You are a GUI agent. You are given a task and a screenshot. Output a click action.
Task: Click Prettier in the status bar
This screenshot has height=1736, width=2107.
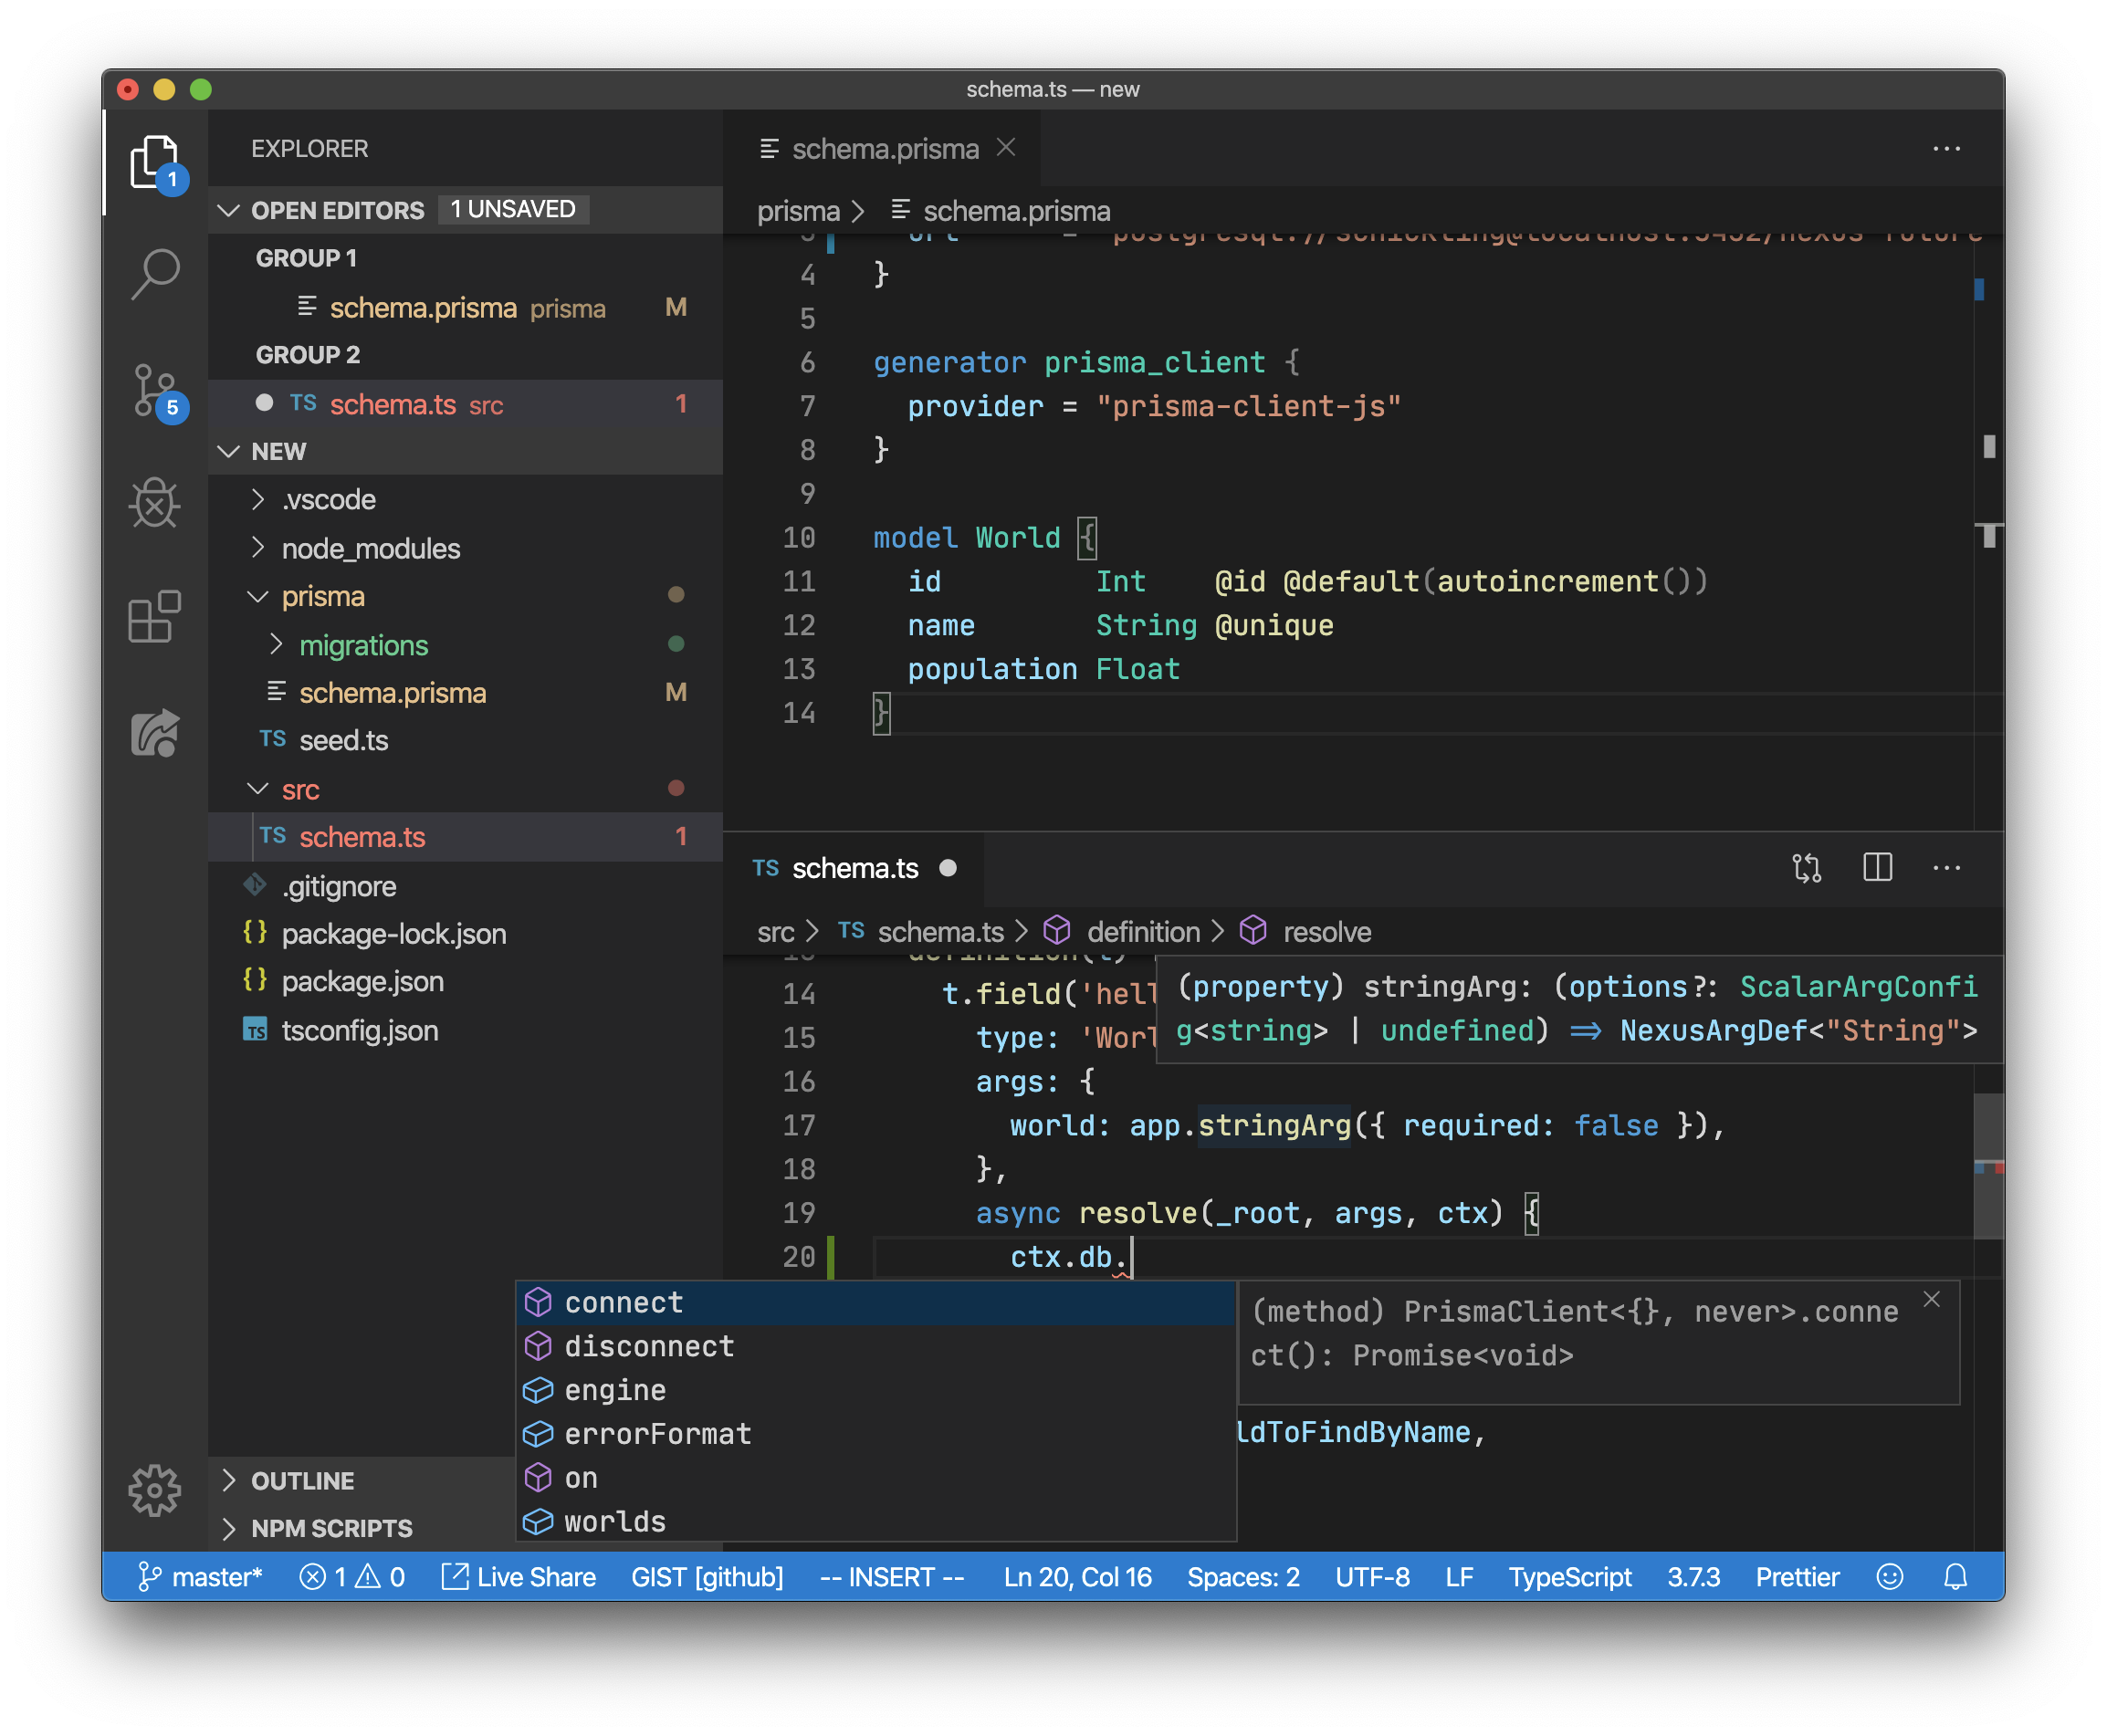click(1797, 1577)
